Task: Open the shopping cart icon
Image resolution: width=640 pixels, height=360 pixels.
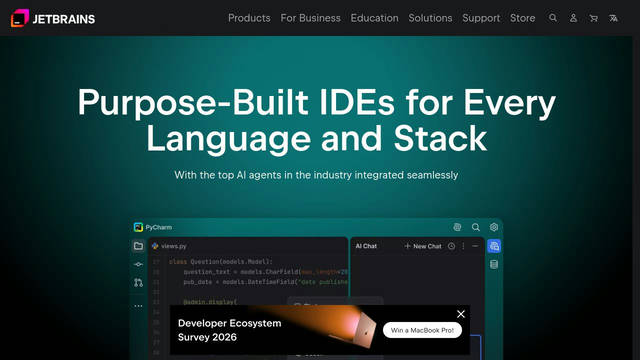Action: (x=593, y=18)
